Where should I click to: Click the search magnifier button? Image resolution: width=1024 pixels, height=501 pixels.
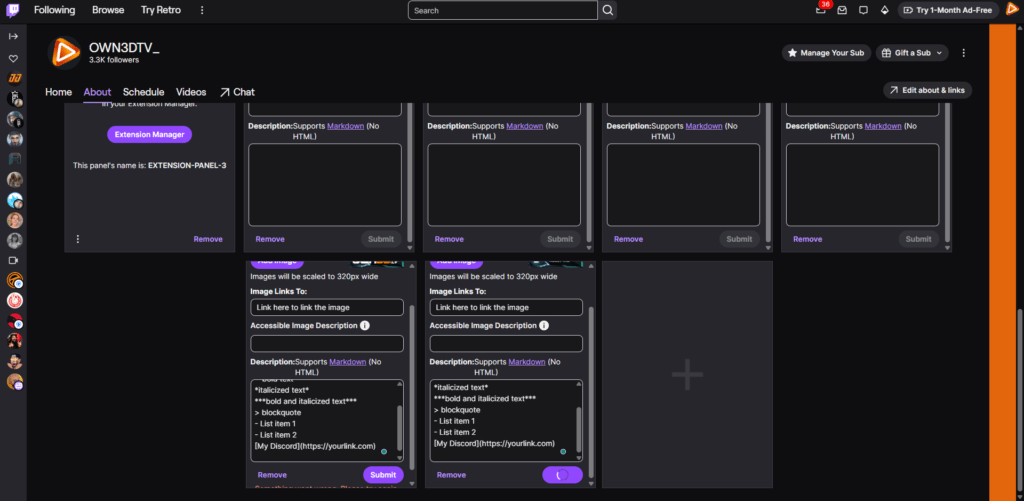[x=608, y=10]
